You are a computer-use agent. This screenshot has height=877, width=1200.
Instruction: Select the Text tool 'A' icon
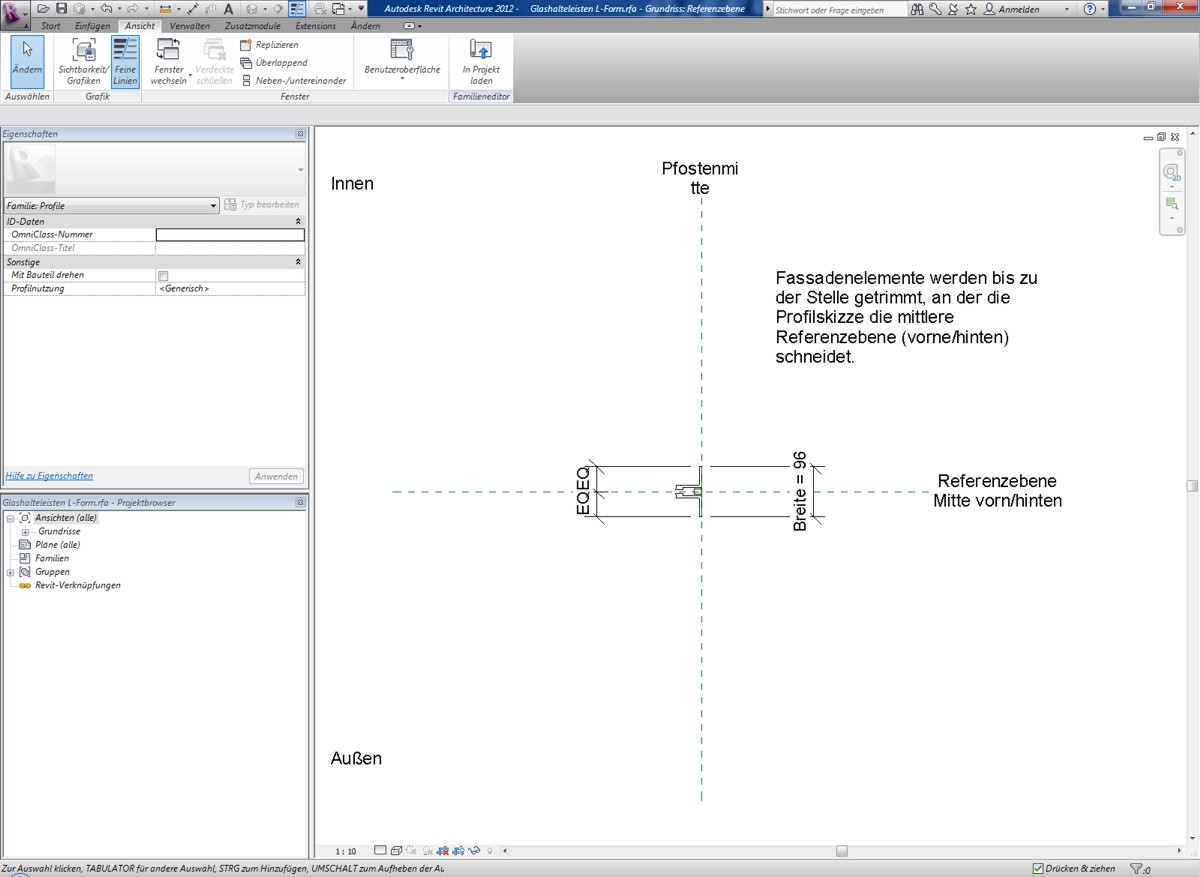228,8
